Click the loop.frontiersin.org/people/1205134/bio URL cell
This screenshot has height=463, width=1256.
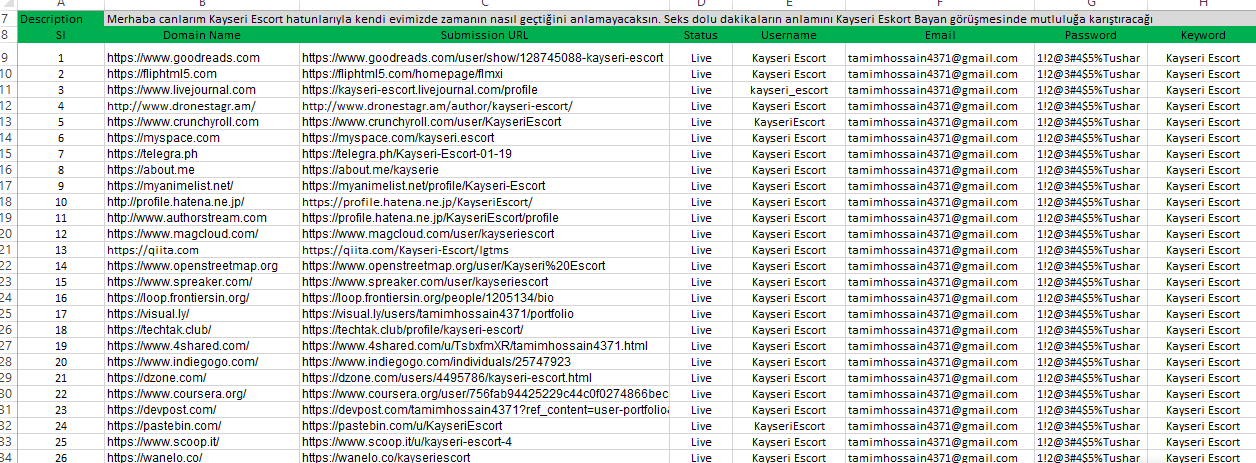pos(486,298)
